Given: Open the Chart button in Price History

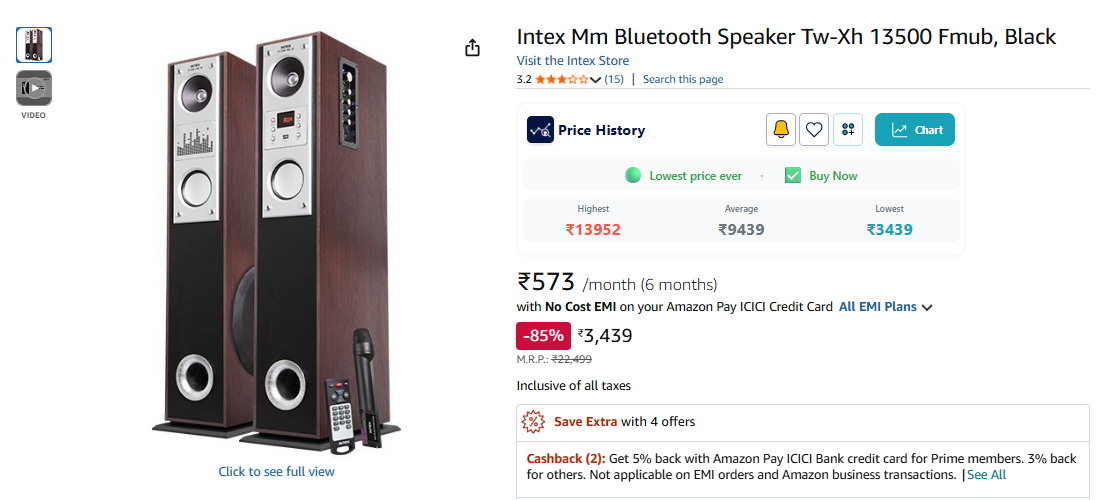Looking at the screenshot, I should (x=915, y=130).
